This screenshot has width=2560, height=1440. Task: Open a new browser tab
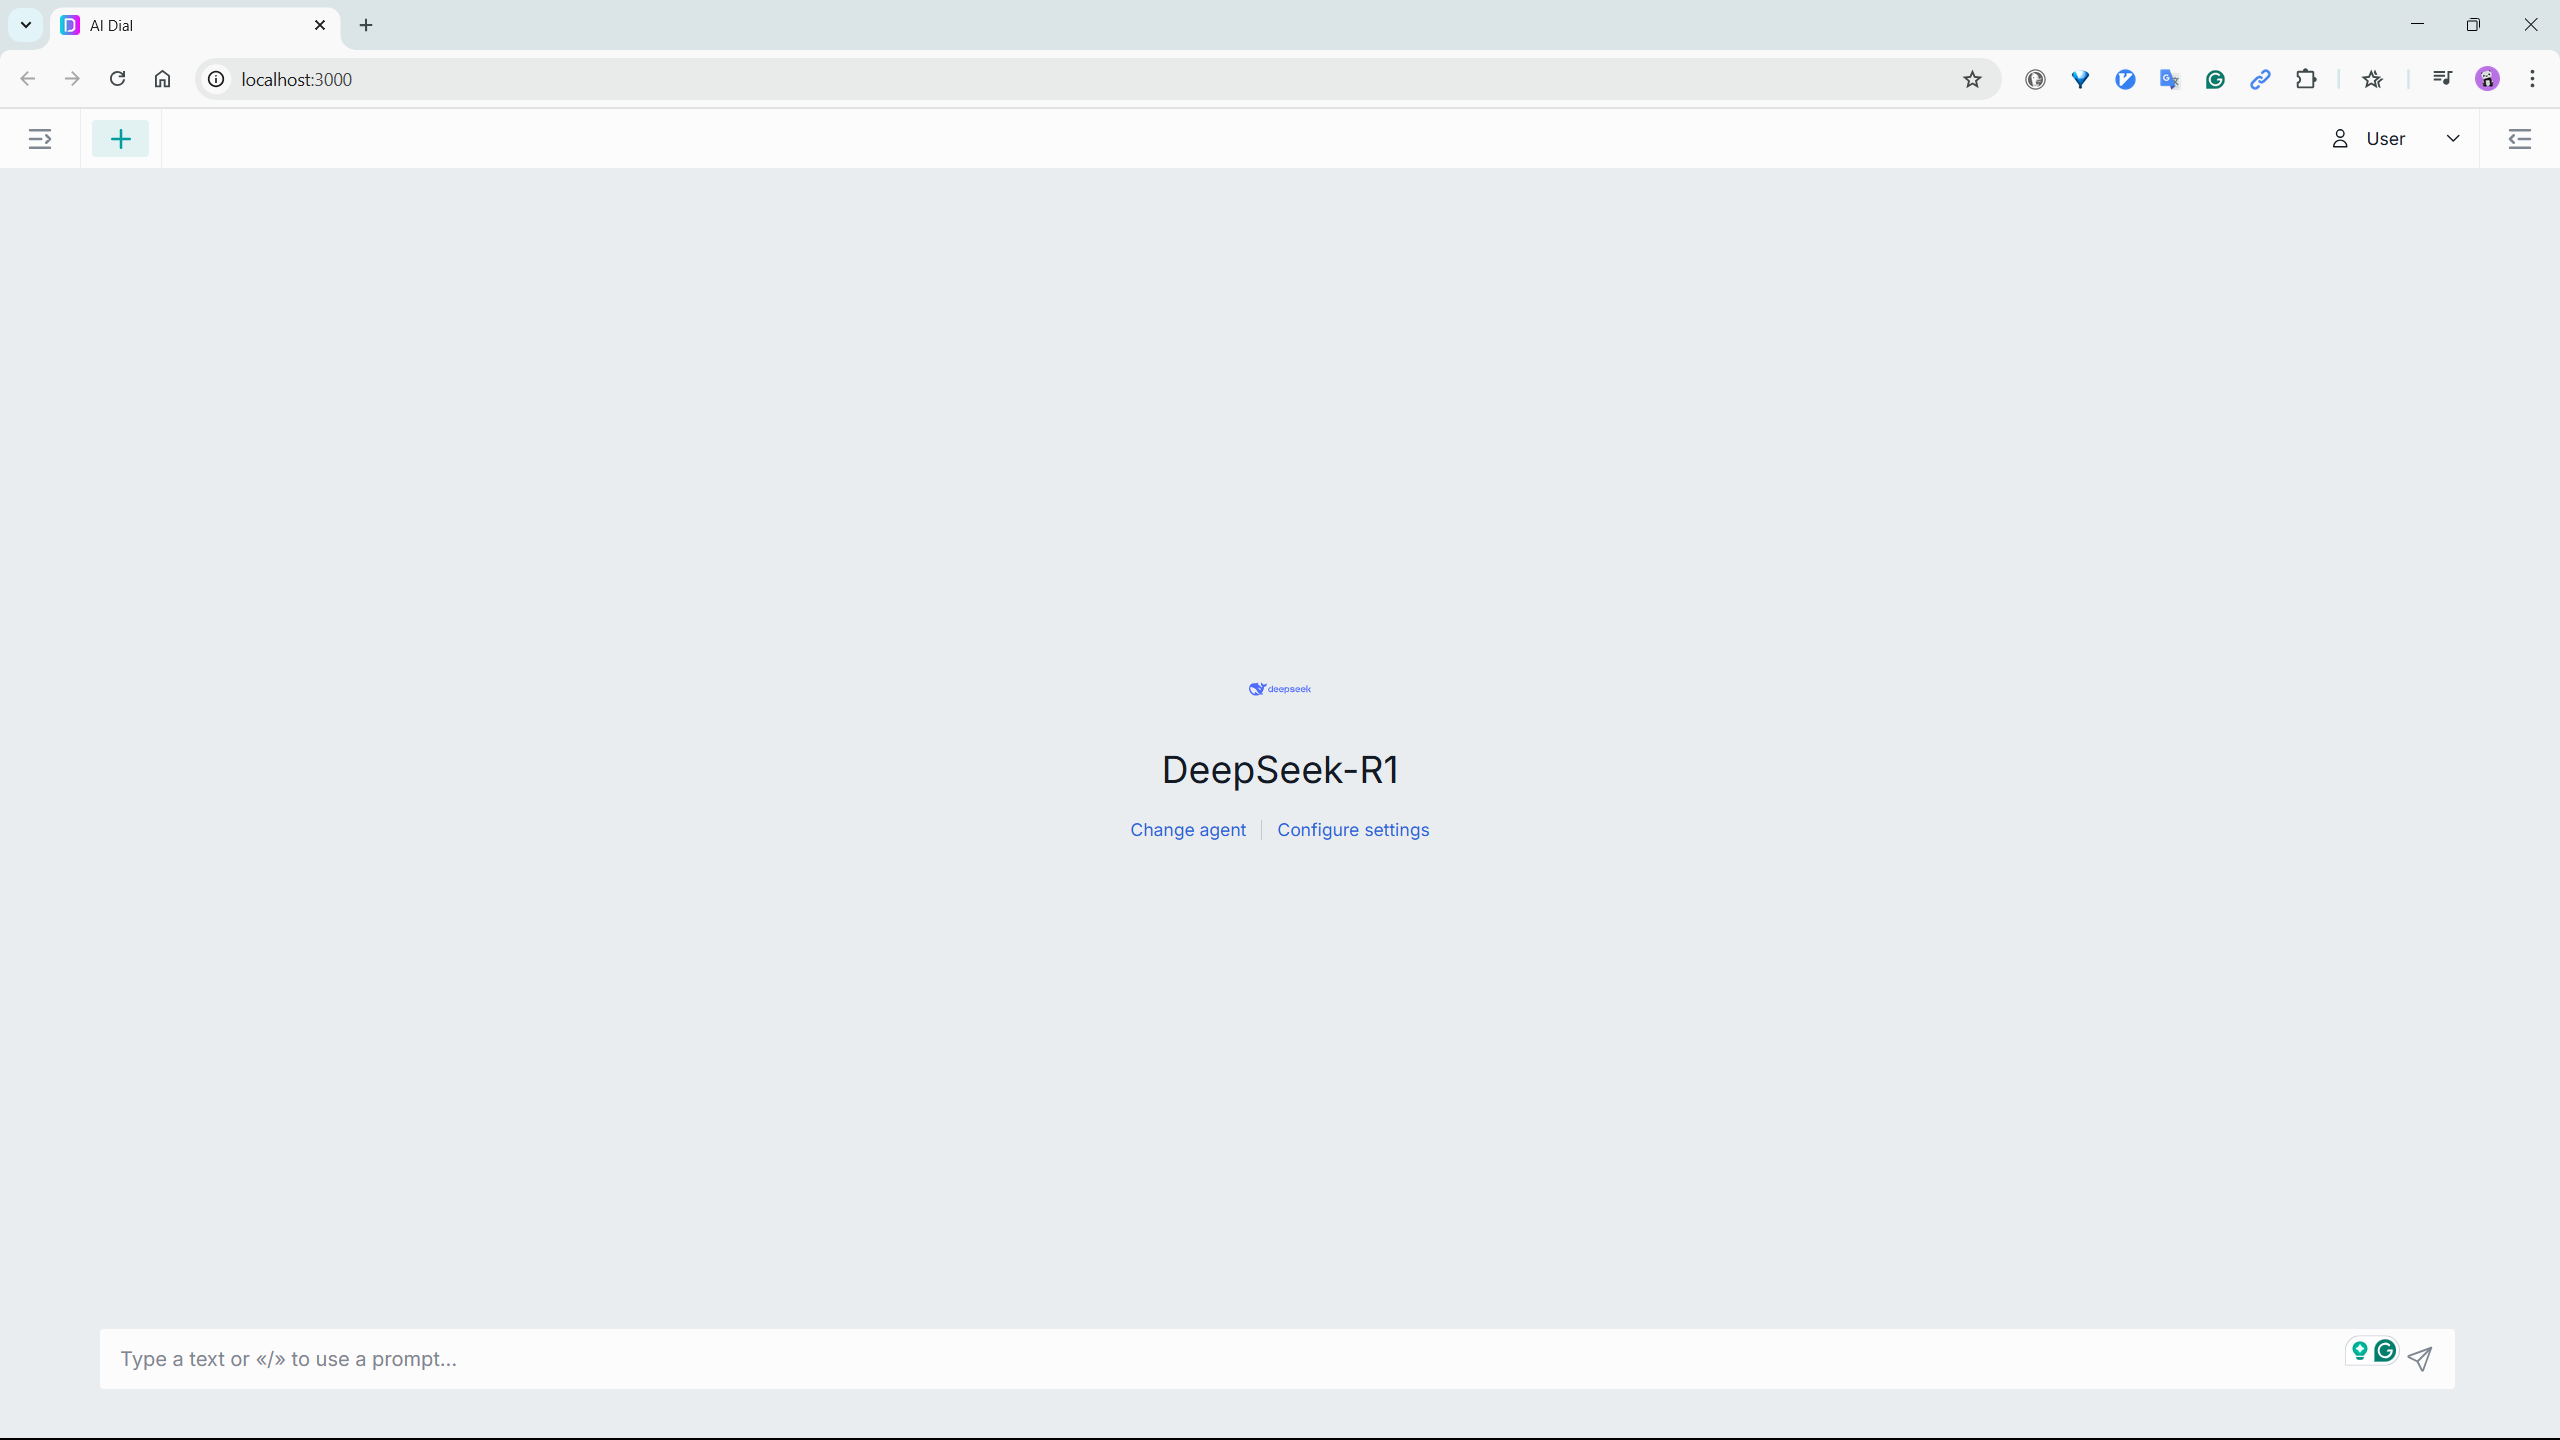coord(366,25)
